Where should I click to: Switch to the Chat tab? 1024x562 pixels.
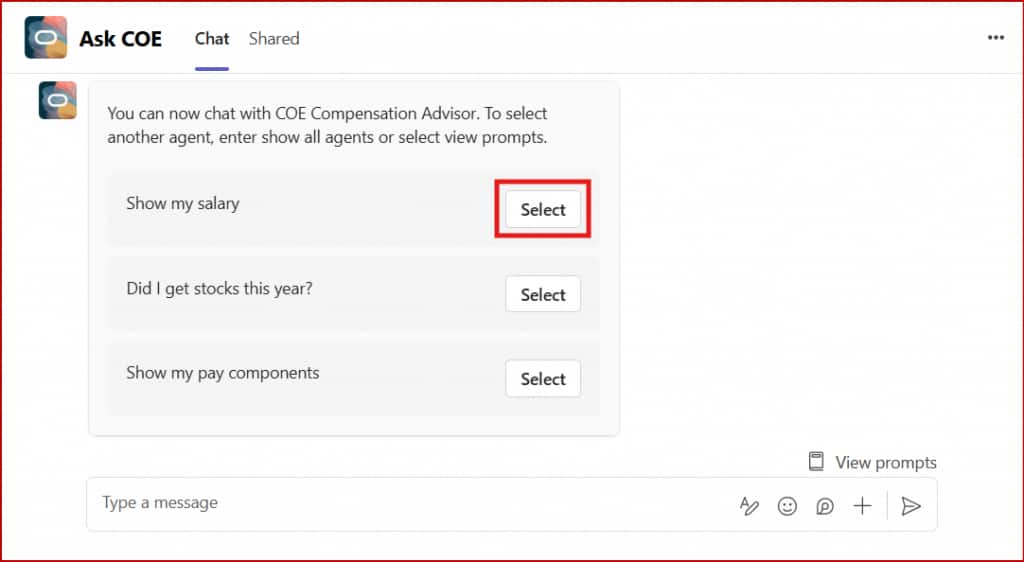tap(212, 39)
